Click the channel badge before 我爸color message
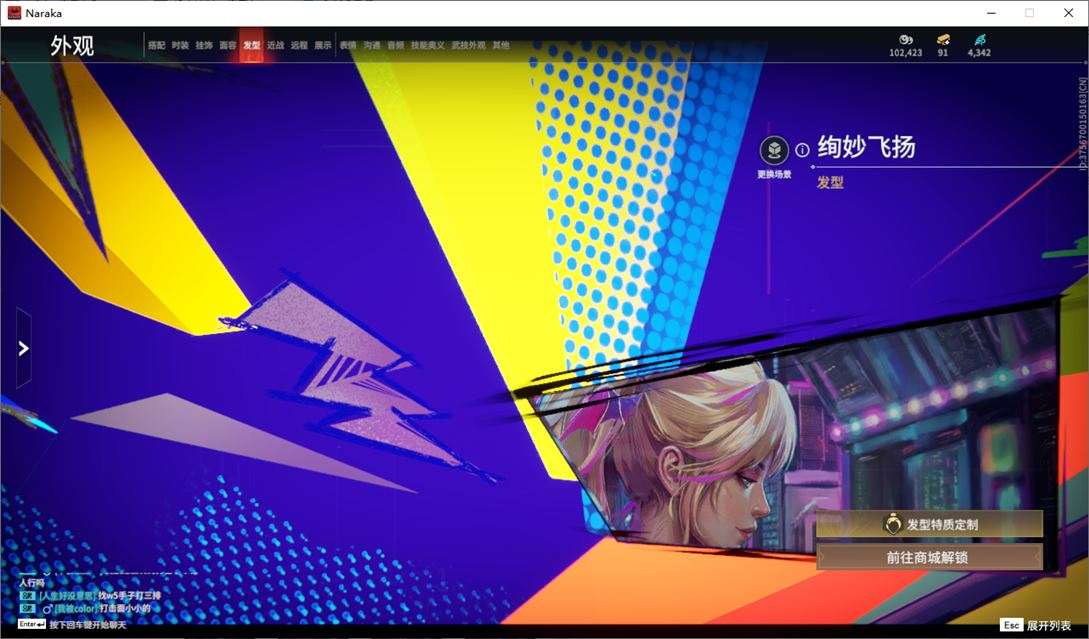1089x639 pixels. [x=28, y=609]
